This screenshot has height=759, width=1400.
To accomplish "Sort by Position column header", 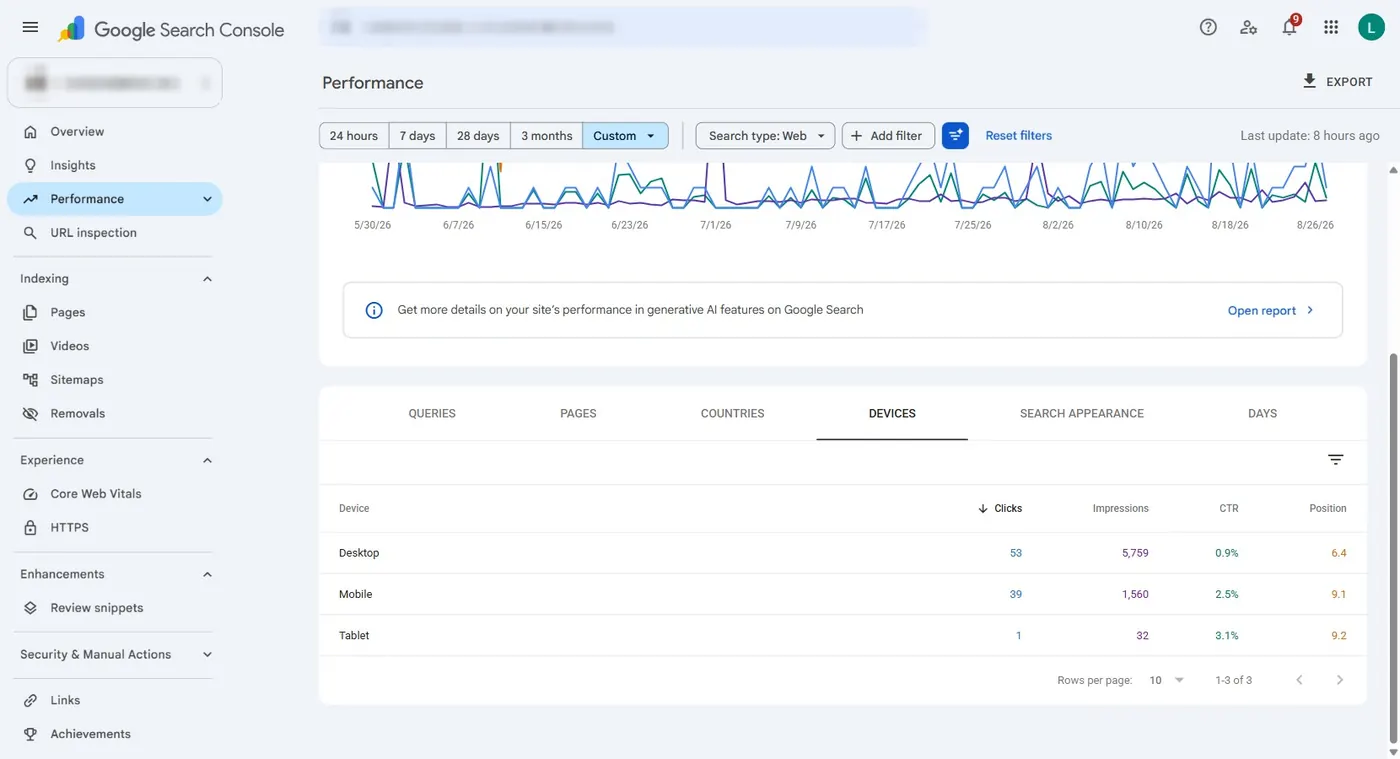I will [1328, 508].
